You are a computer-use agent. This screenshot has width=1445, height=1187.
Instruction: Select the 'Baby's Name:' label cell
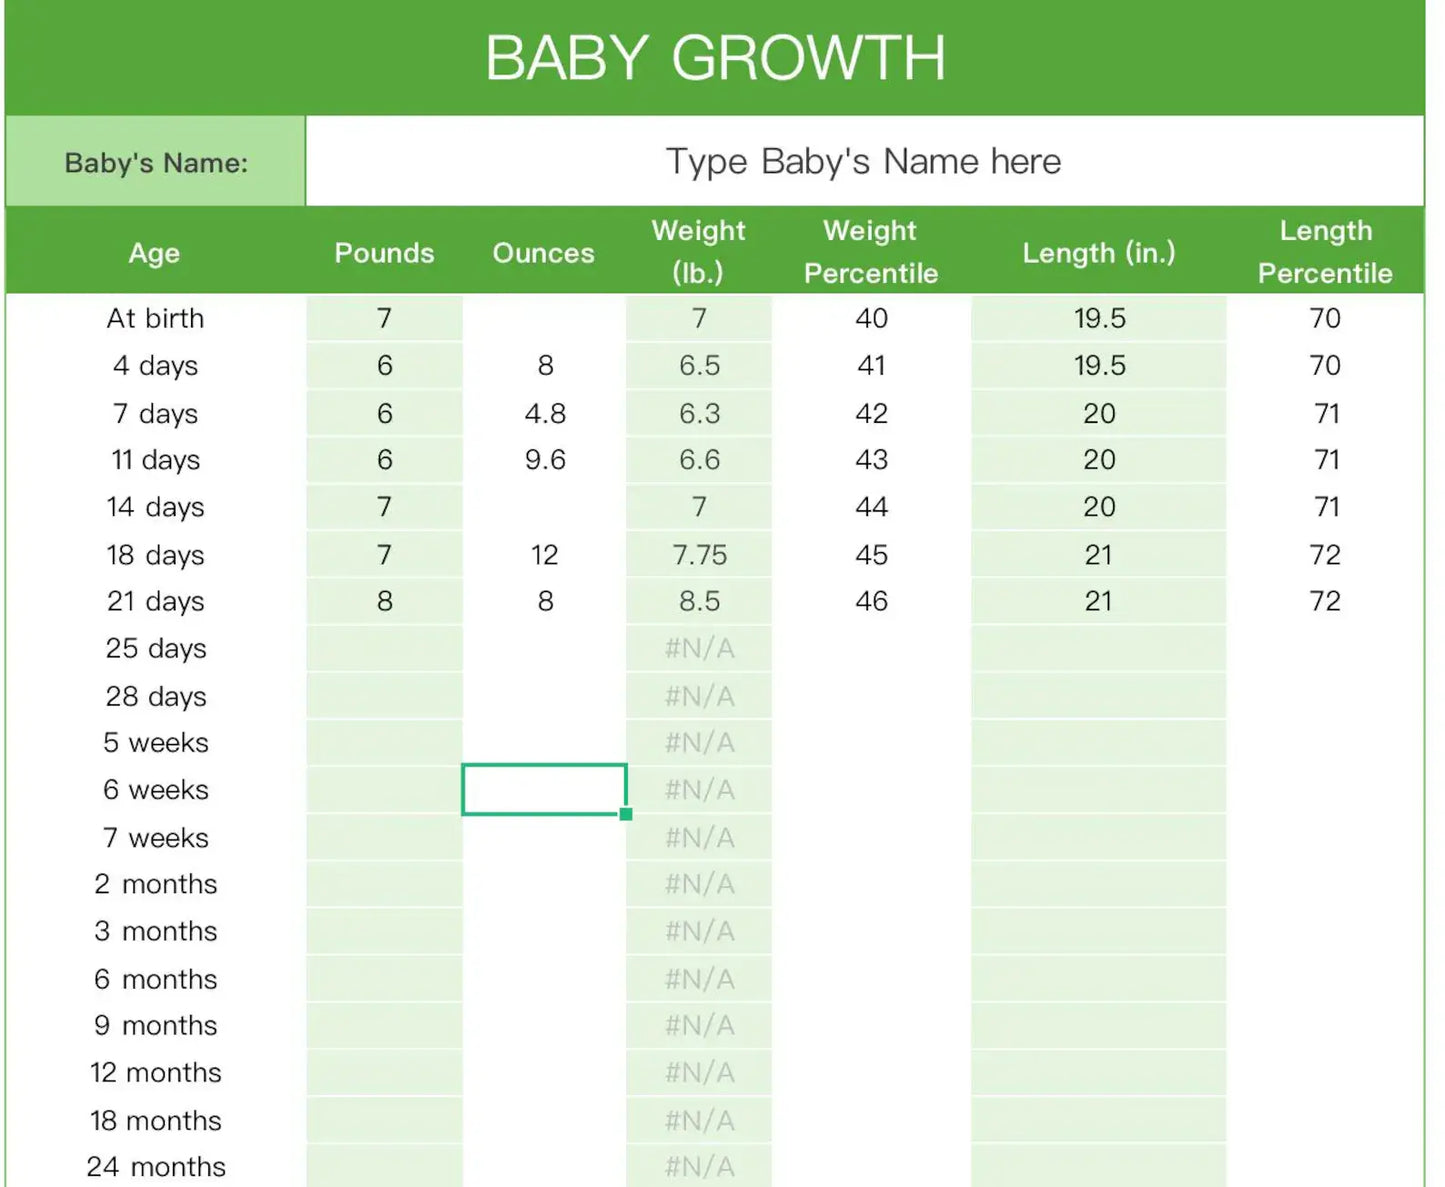tap(156, 163)
